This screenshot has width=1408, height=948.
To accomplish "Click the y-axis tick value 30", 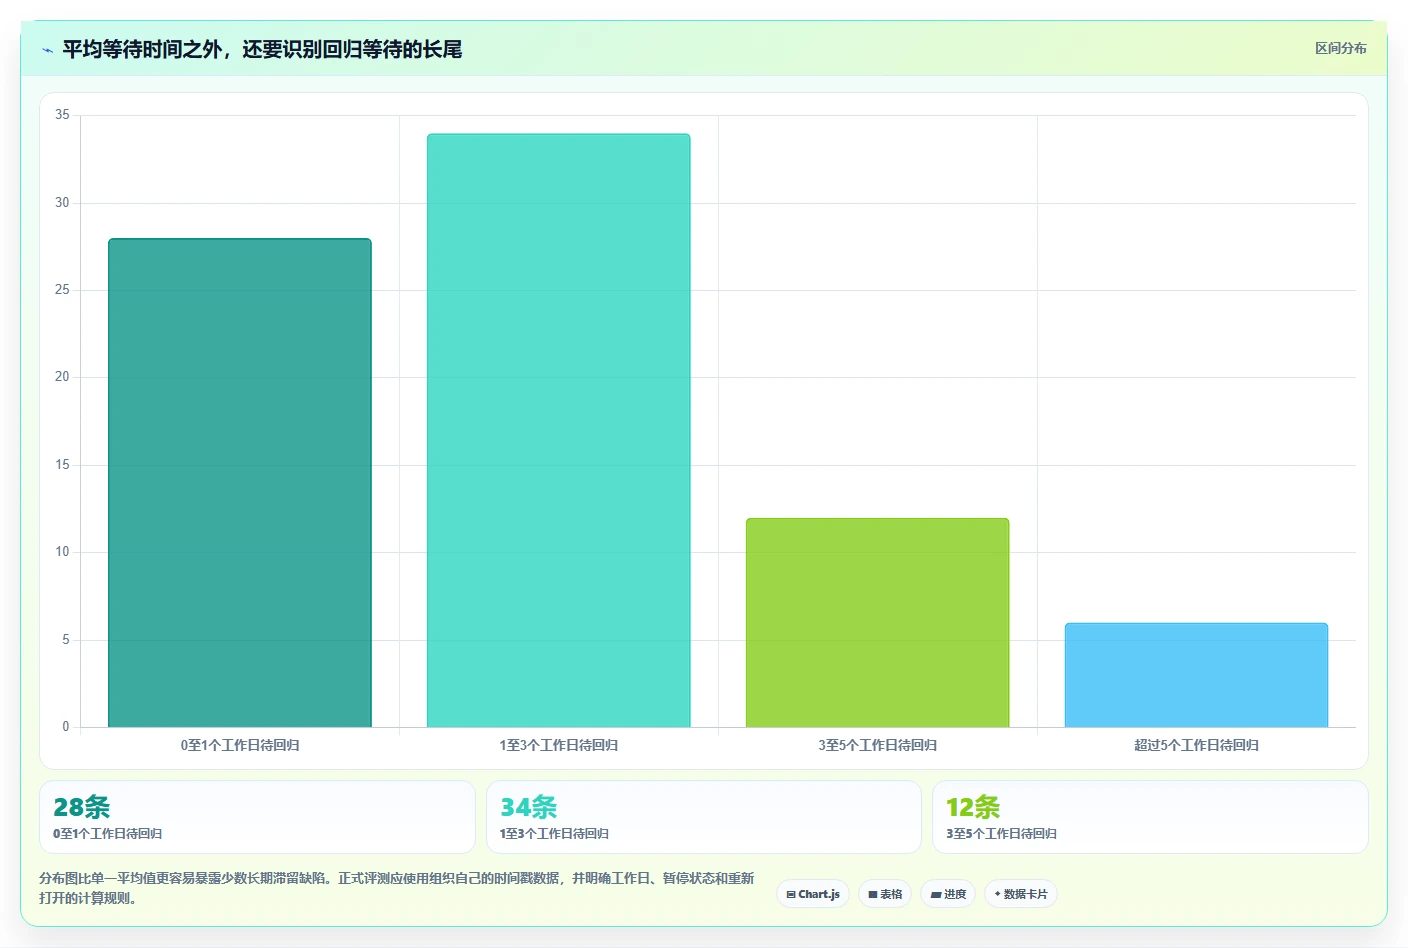I will (62, 203).
